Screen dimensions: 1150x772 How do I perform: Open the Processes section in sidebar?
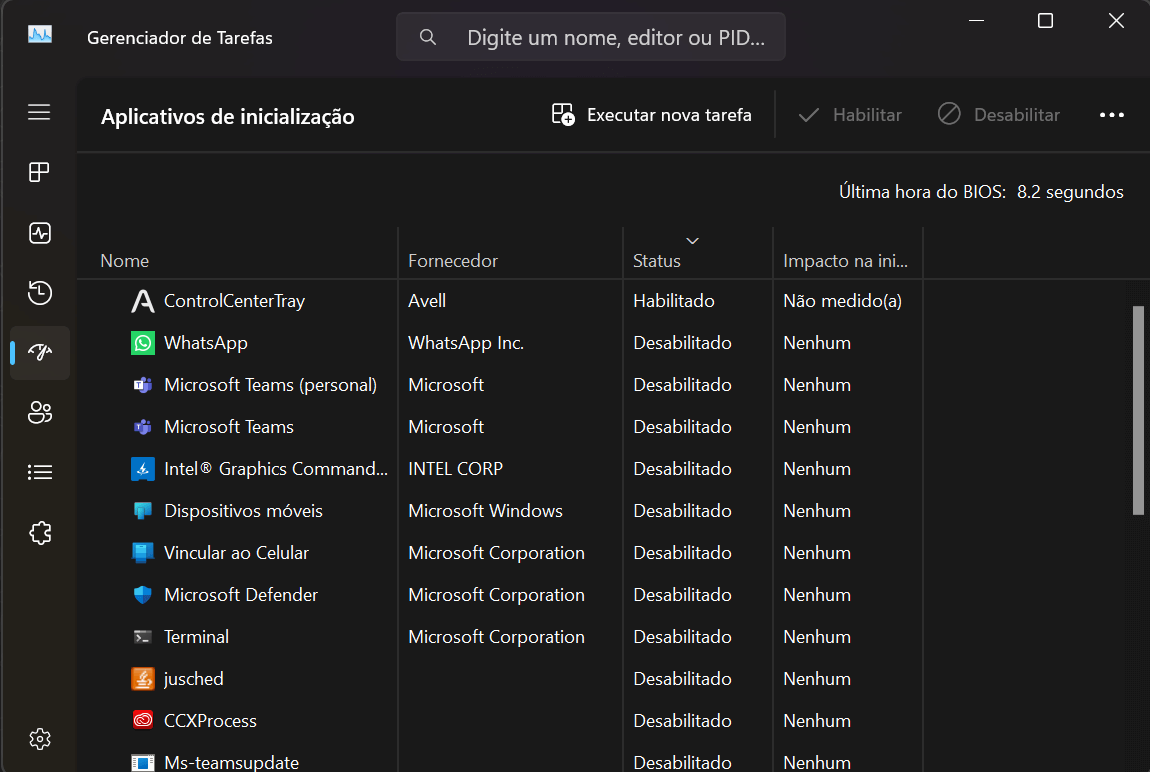click(x=39, y=171)
